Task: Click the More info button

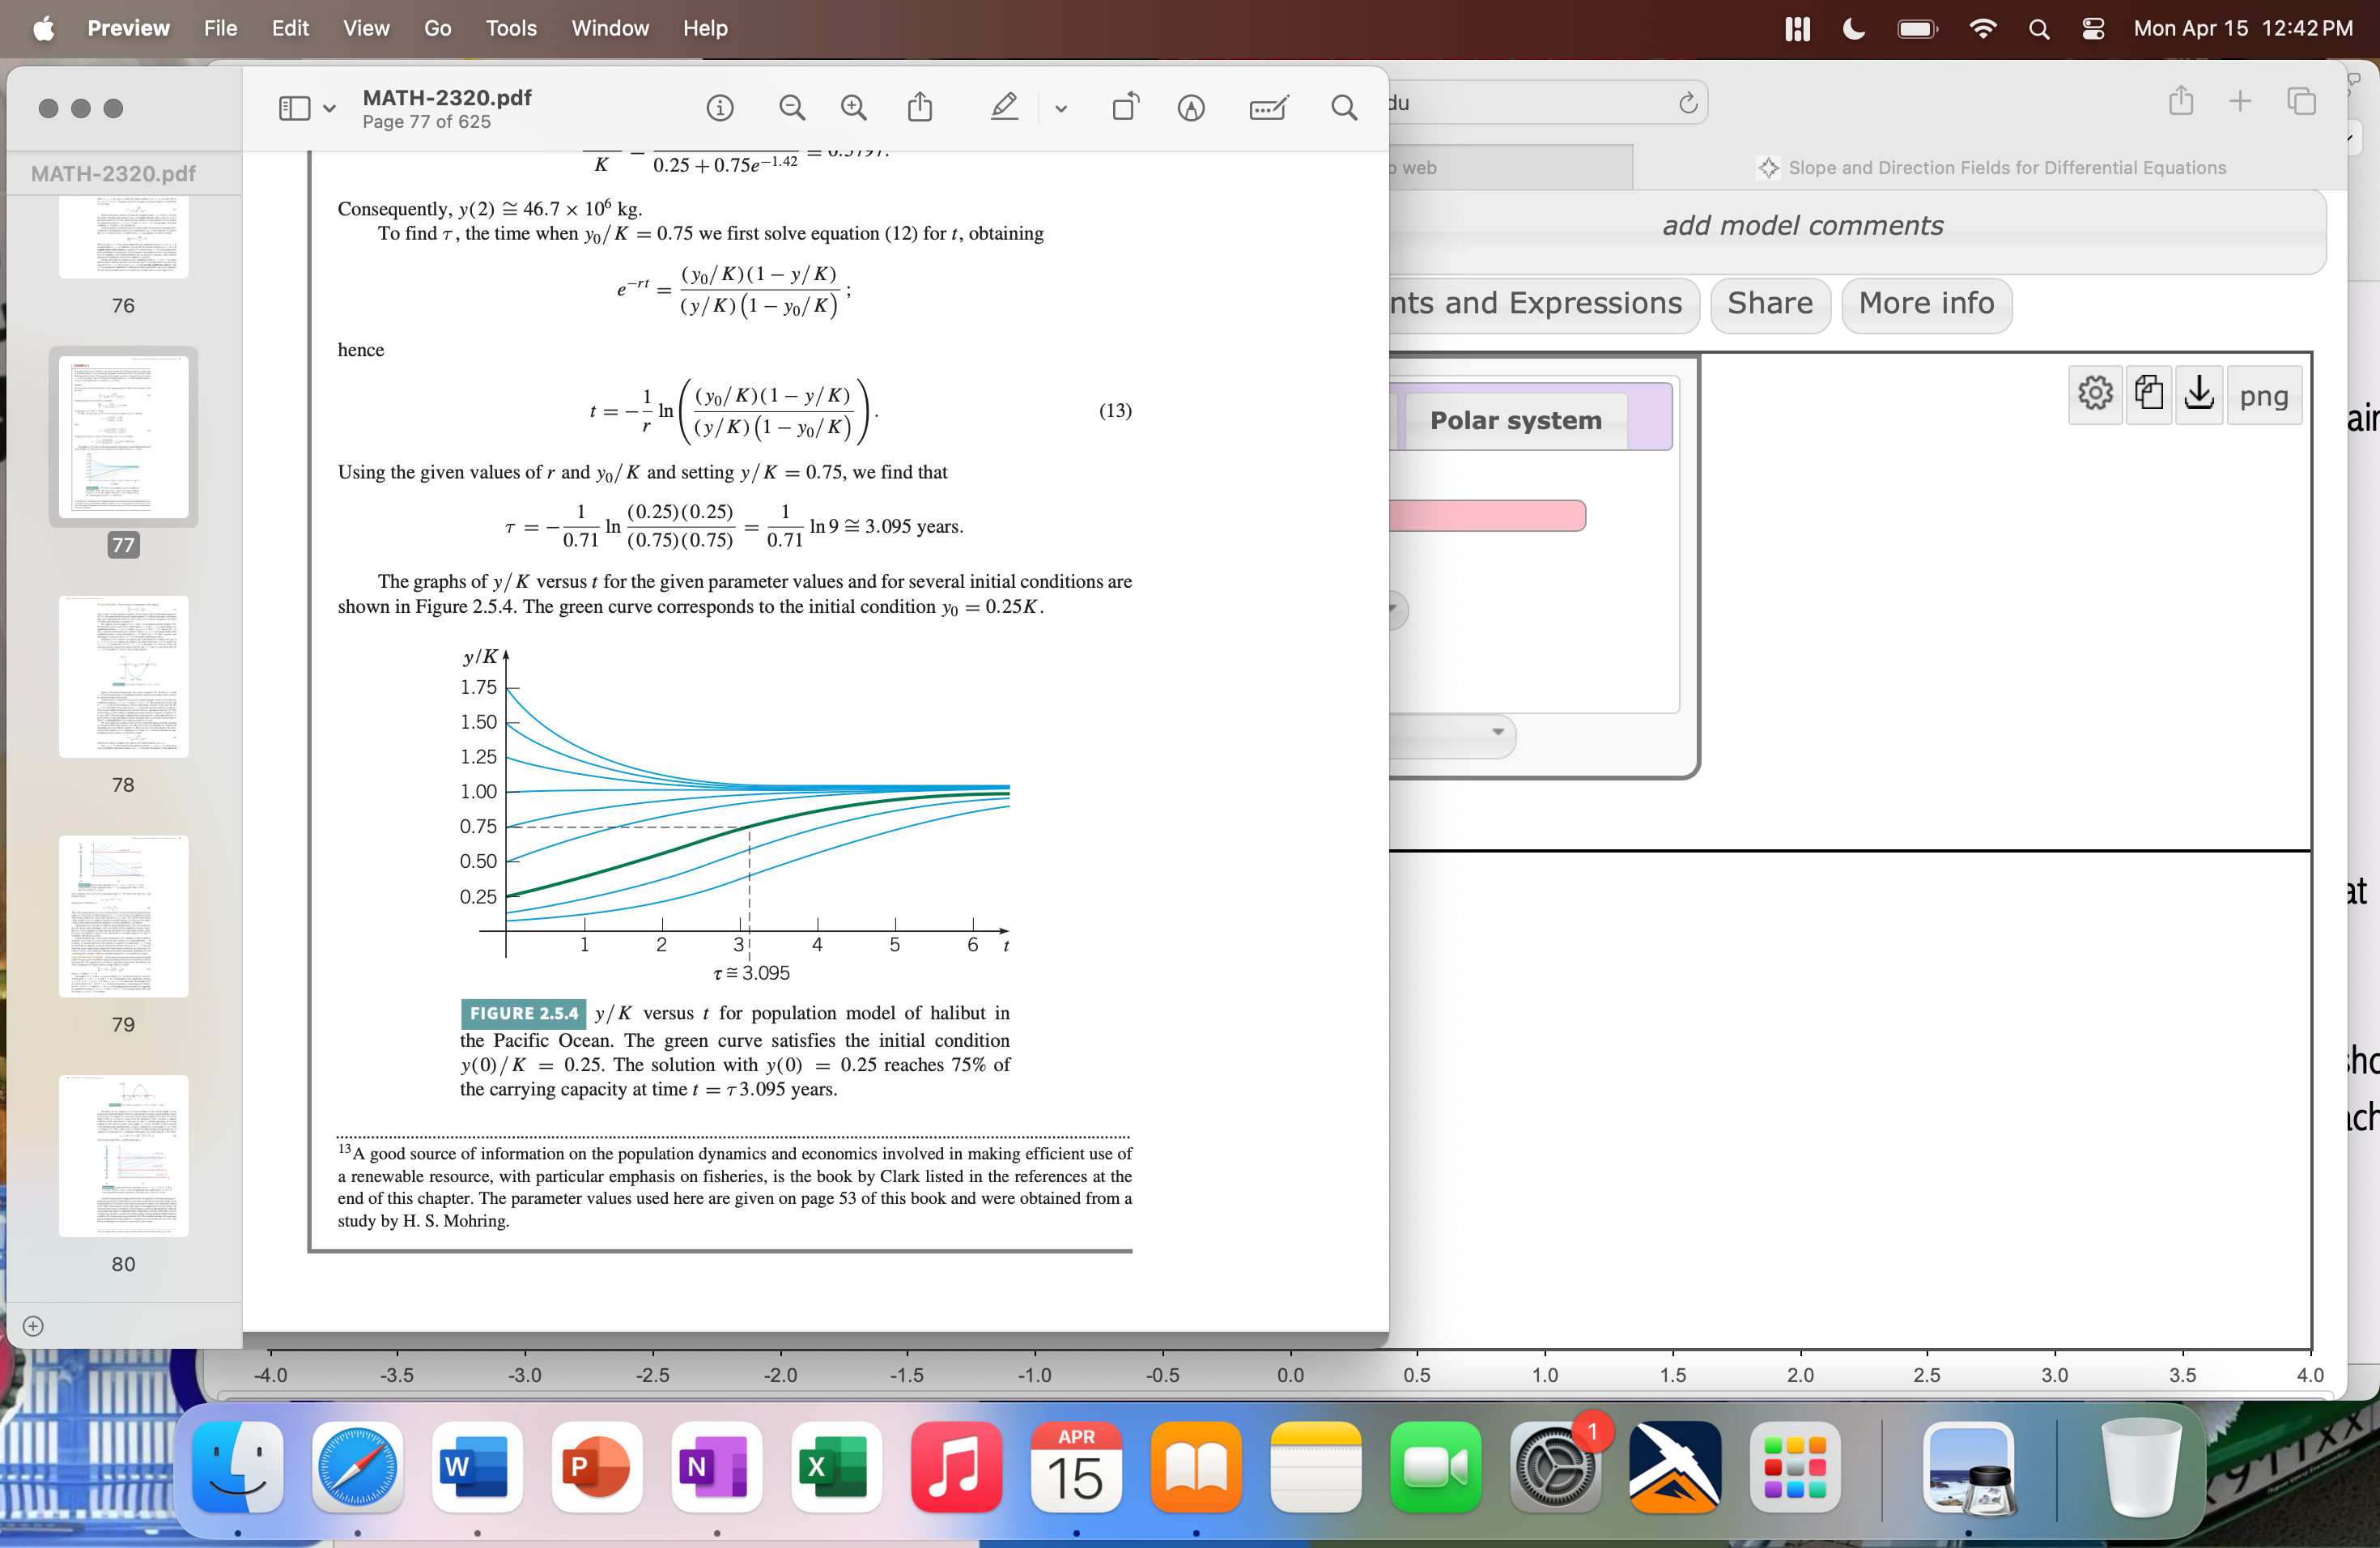Action: point(1925,304)
